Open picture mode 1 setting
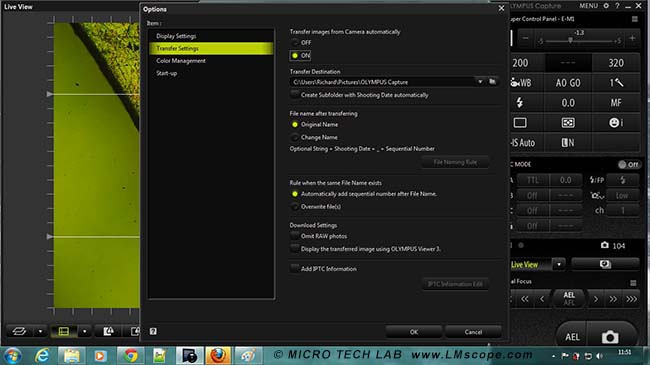This screenshot has width=650, height=365. tap(616, 83)
